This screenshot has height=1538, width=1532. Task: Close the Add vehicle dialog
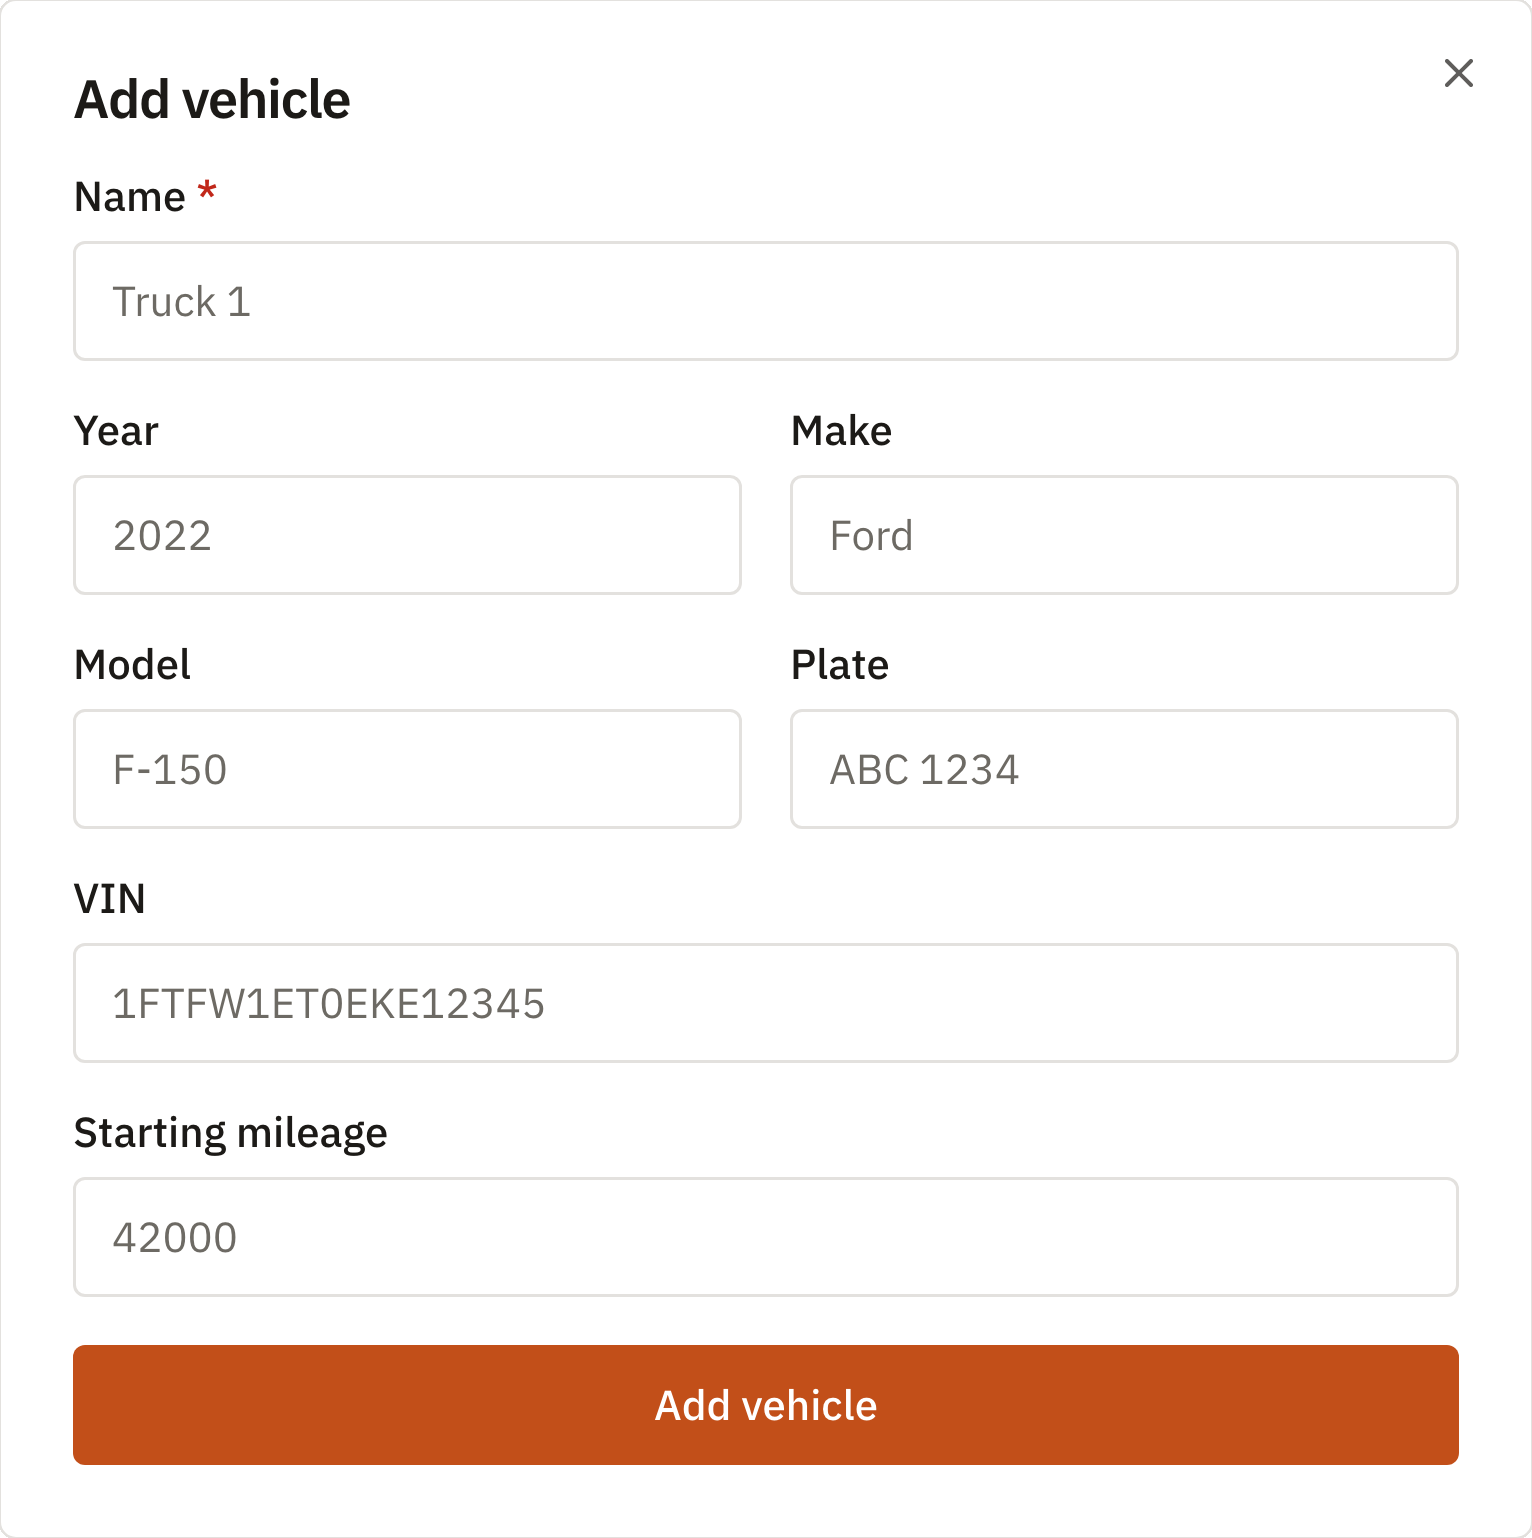[1459, 73]
